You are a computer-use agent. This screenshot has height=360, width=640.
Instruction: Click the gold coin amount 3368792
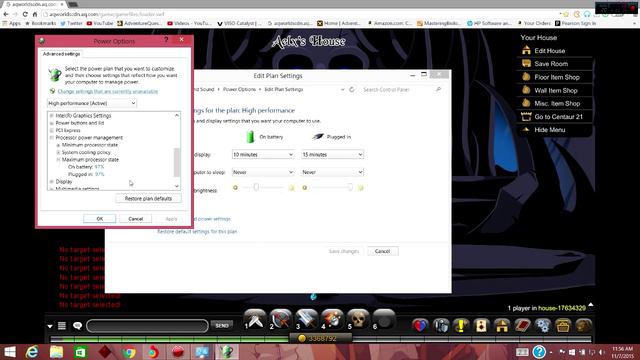pyautogui.click(x=322, y=338)
